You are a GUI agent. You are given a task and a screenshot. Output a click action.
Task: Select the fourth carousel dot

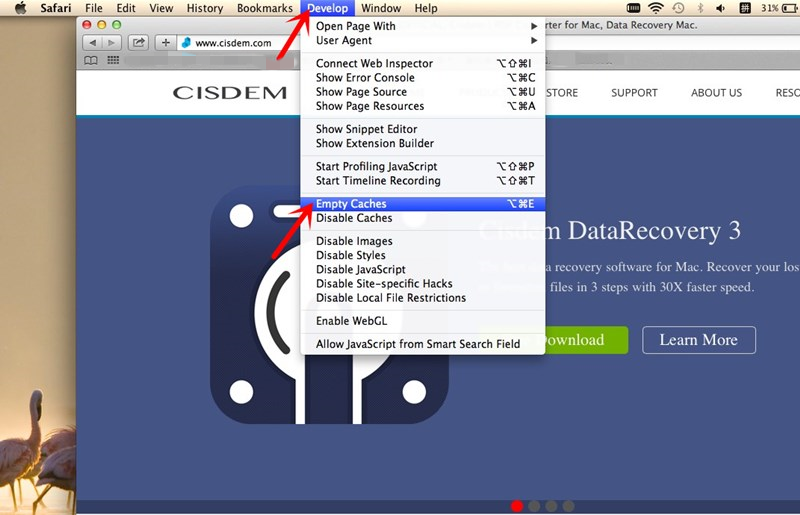tap(568, 506)
